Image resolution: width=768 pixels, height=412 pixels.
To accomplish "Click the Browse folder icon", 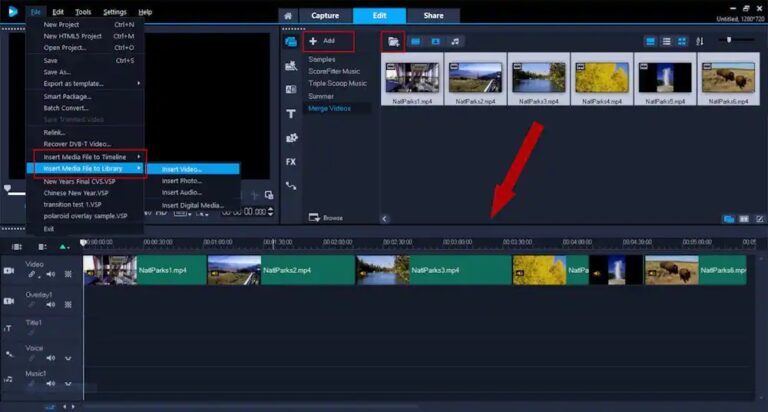I will (x=314, y=217).
